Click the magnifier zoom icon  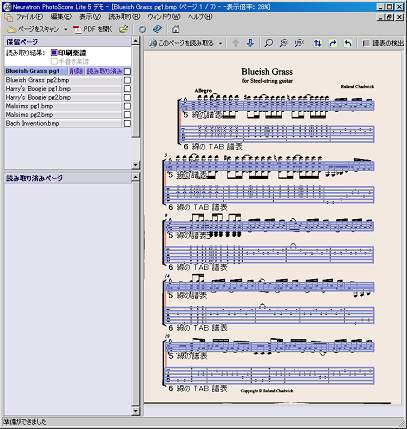(268, 43)
